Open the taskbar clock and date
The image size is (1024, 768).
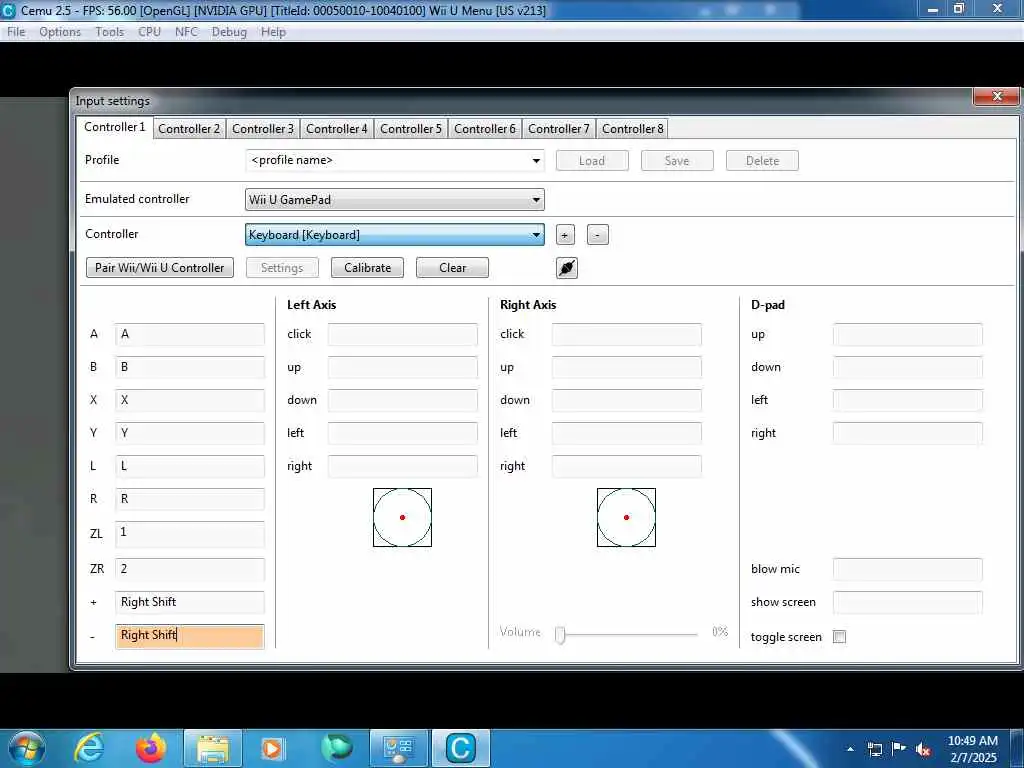click(x=973, y=749)
